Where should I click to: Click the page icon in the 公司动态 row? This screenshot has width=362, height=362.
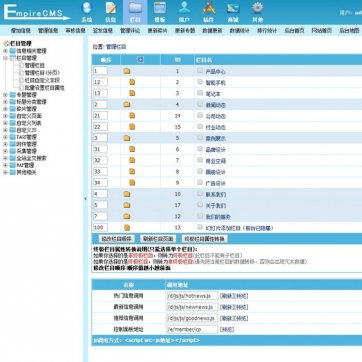click(132, 116)
